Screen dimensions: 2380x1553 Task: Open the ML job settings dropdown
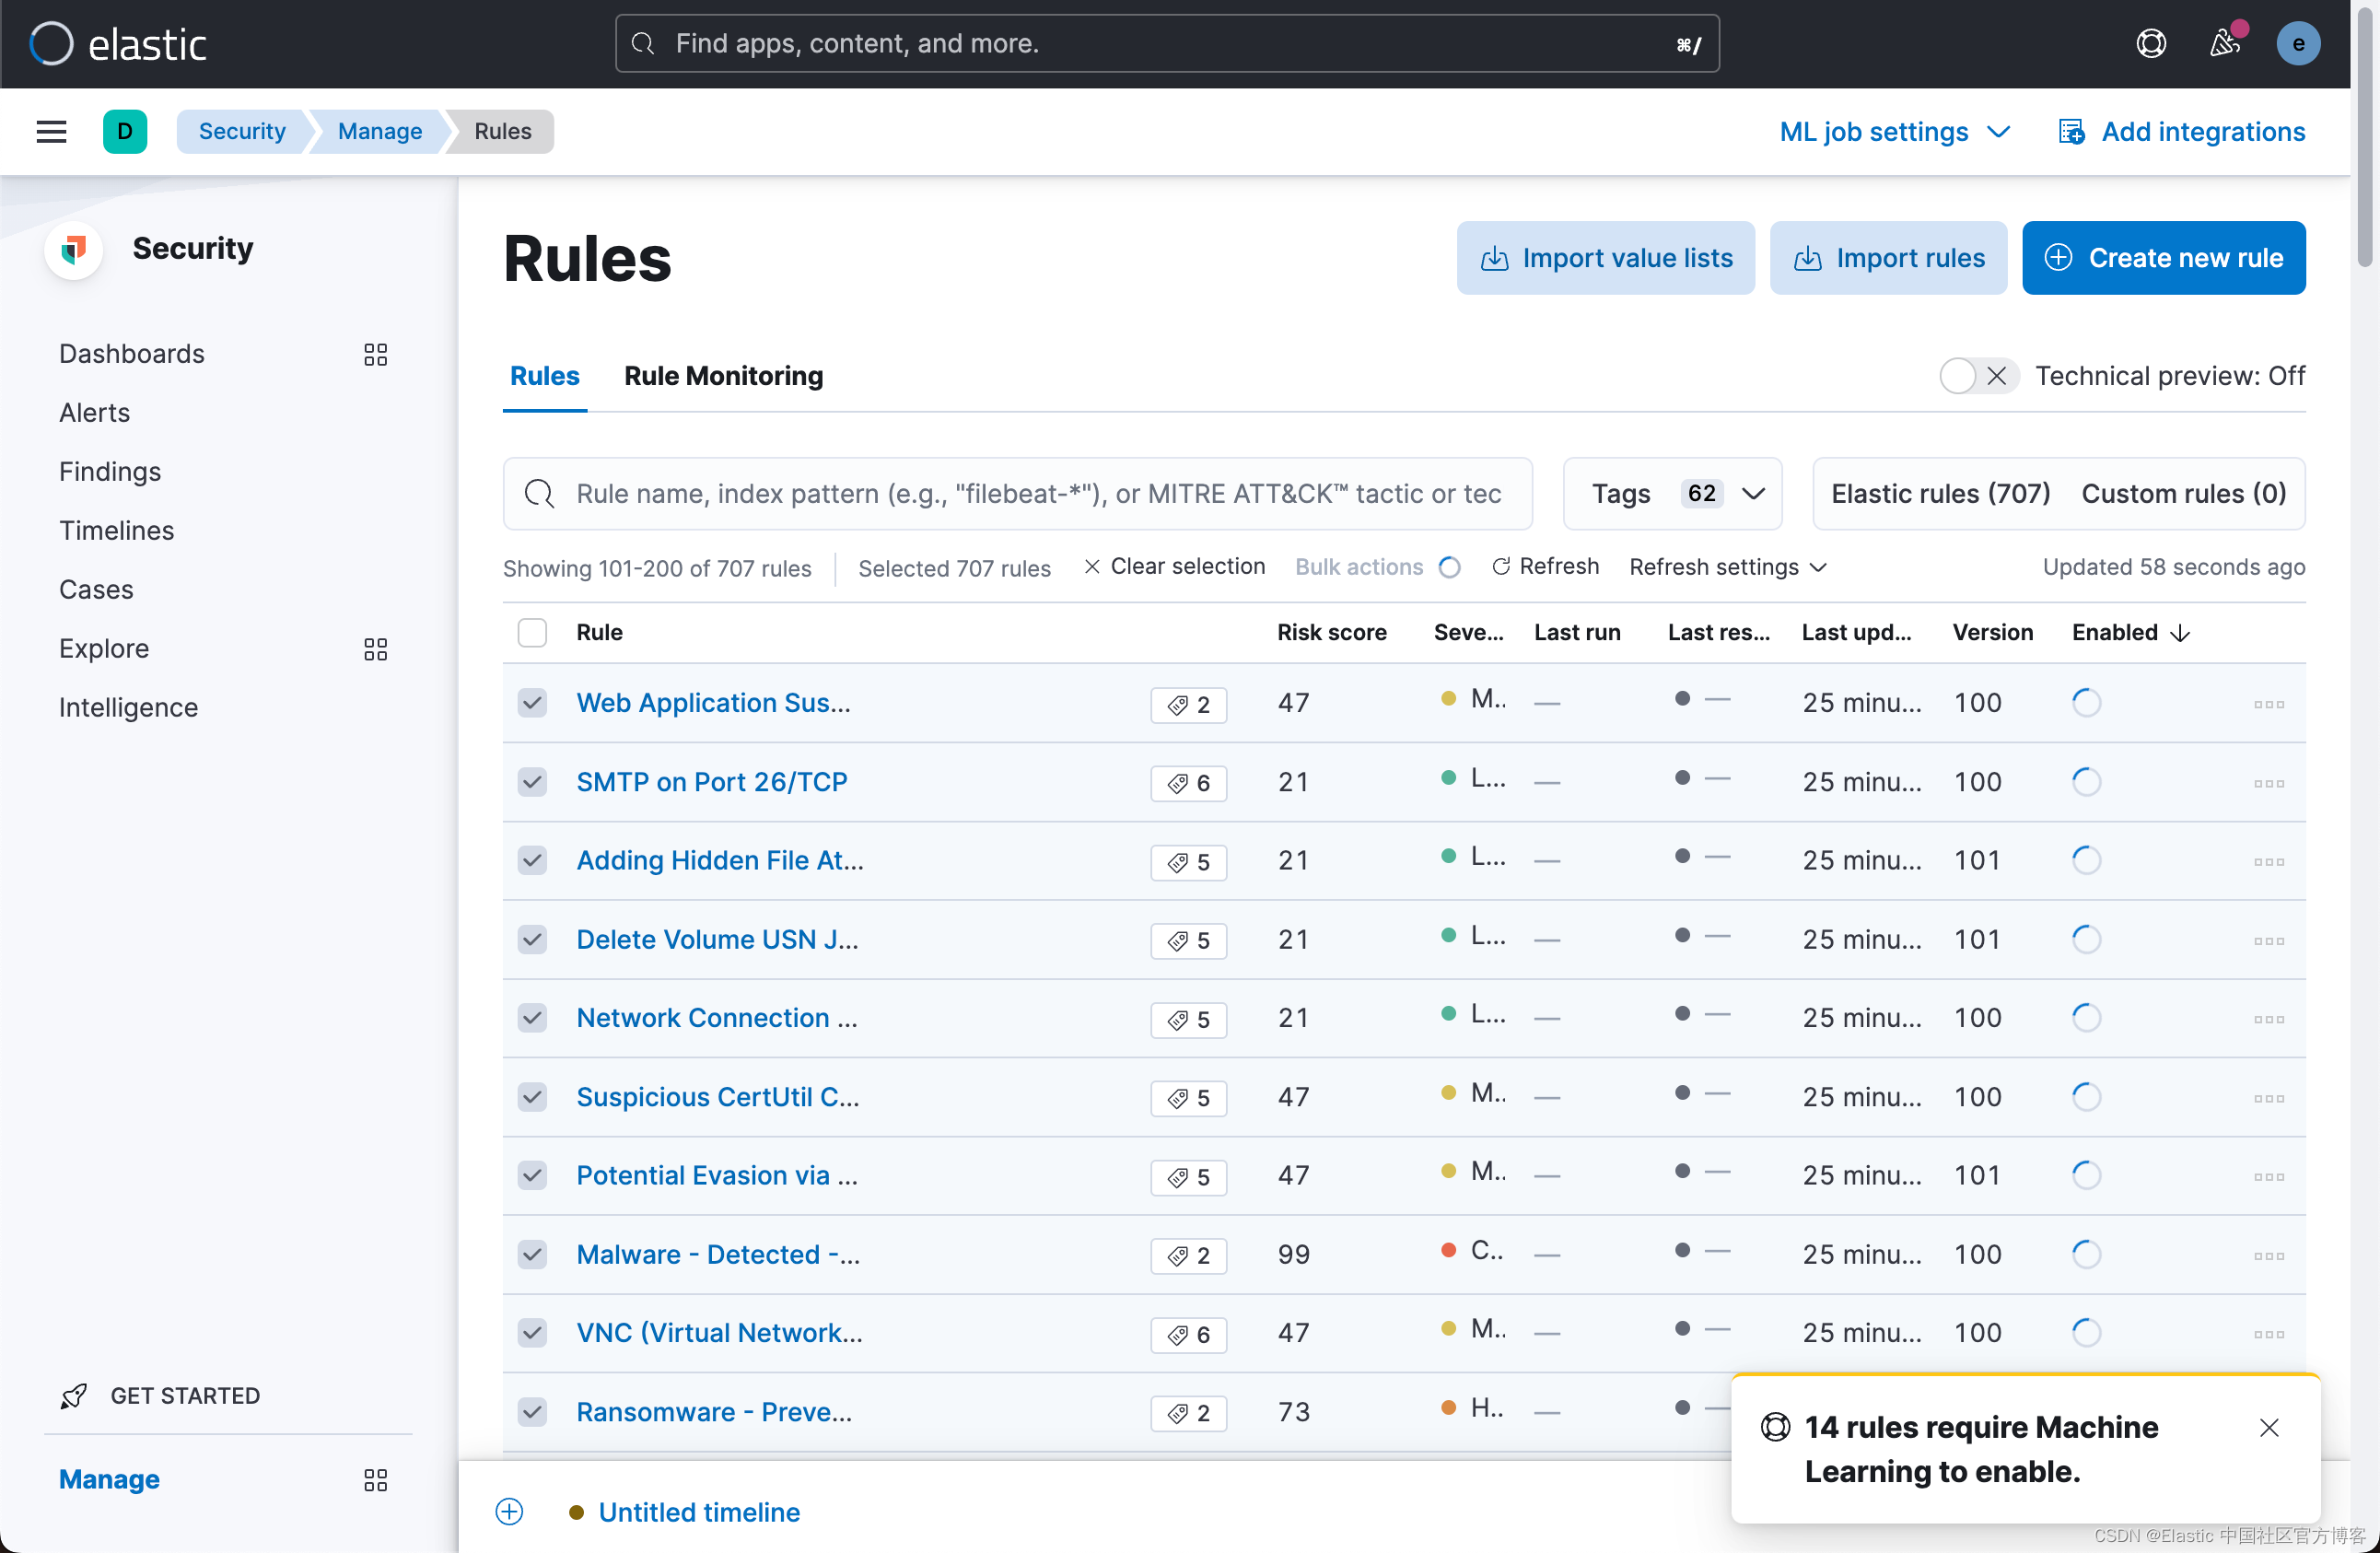coord(1893,131)
